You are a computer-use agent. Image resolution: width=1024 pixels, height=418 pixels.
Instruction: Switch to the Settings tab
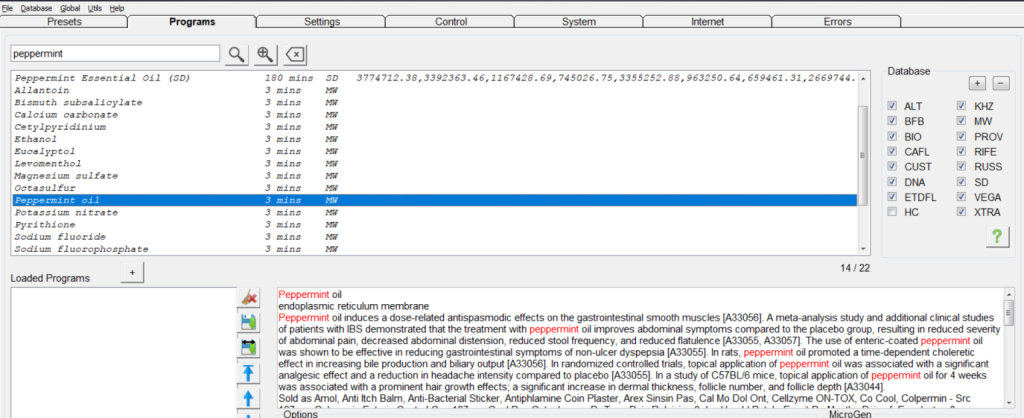(321, 22)
